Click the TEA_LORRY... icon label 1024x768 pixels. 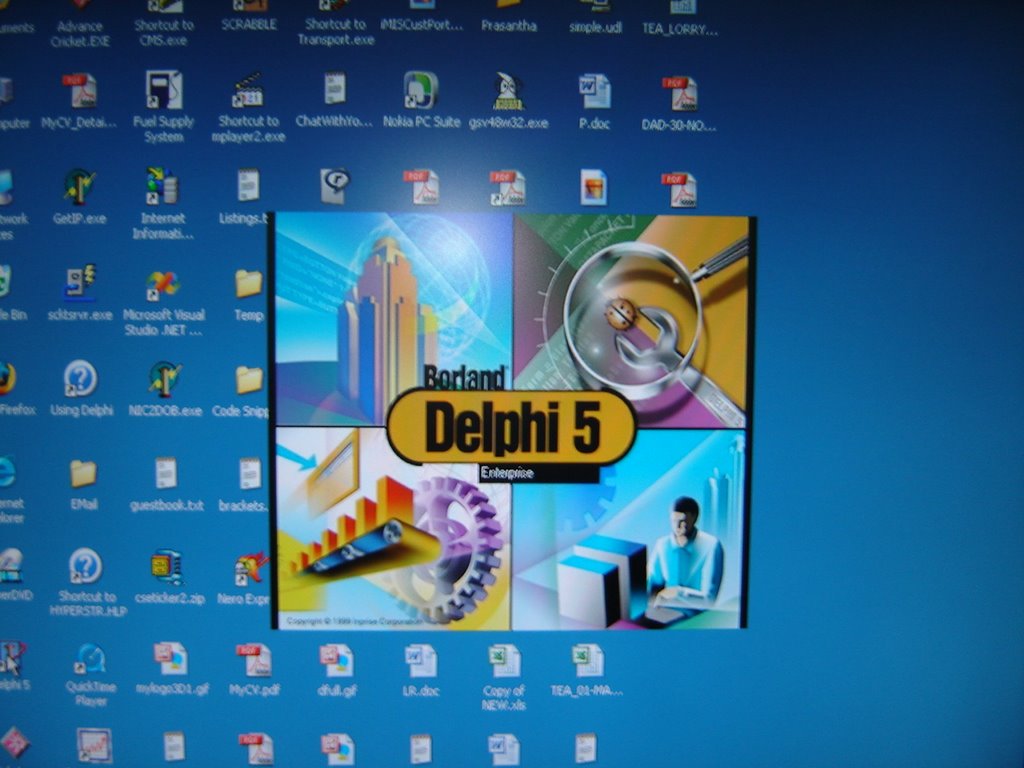(679, 29)
